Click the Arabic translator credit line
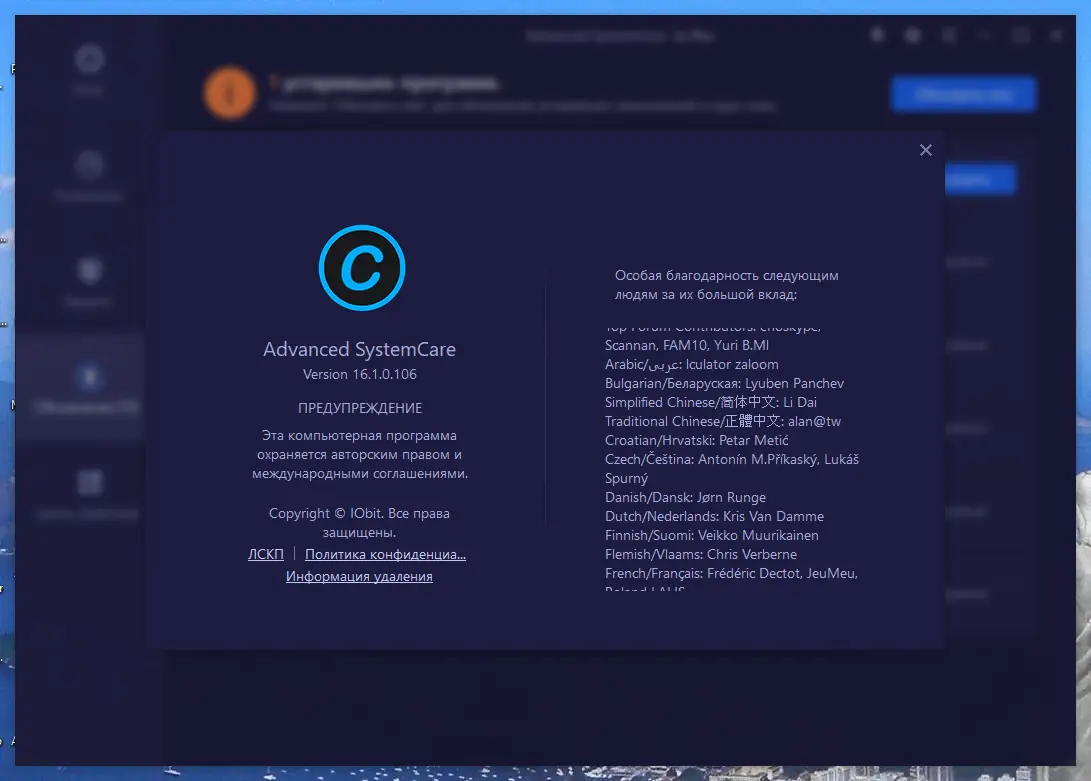The image size is (1091, 781). (x=692, y=364)
